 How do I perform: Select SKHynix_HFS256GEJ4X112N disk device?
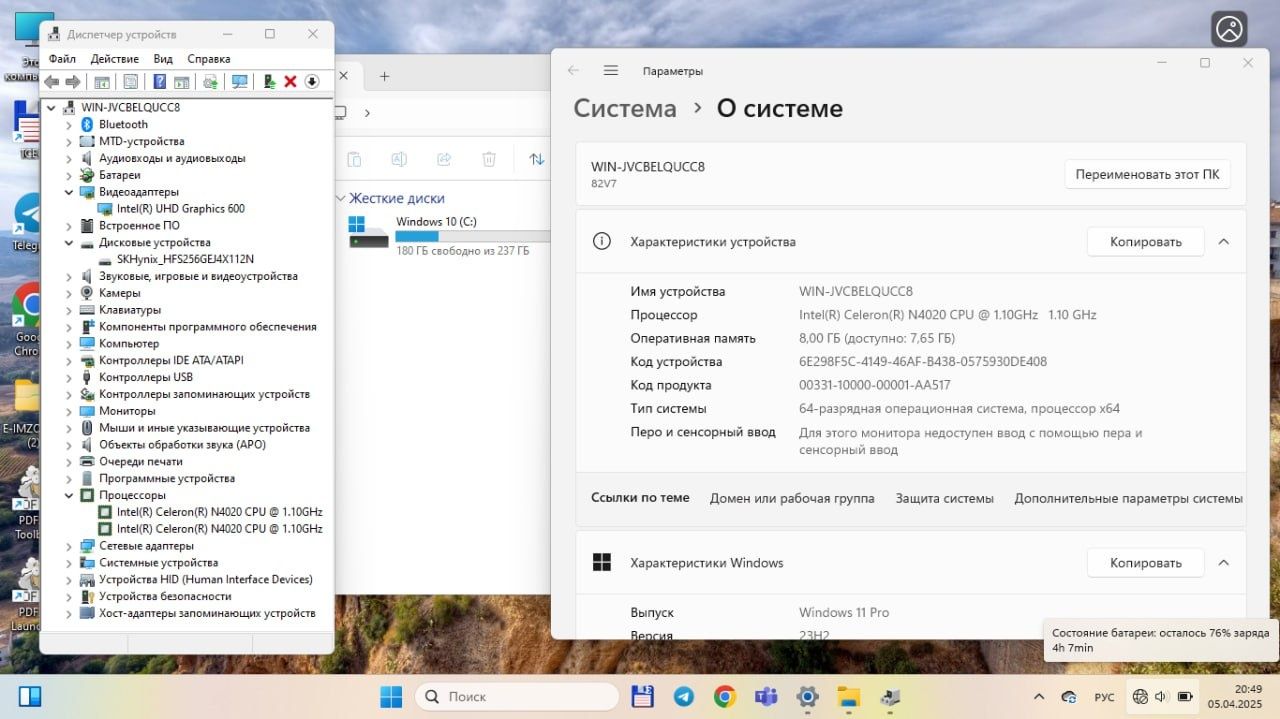[185, 259]
